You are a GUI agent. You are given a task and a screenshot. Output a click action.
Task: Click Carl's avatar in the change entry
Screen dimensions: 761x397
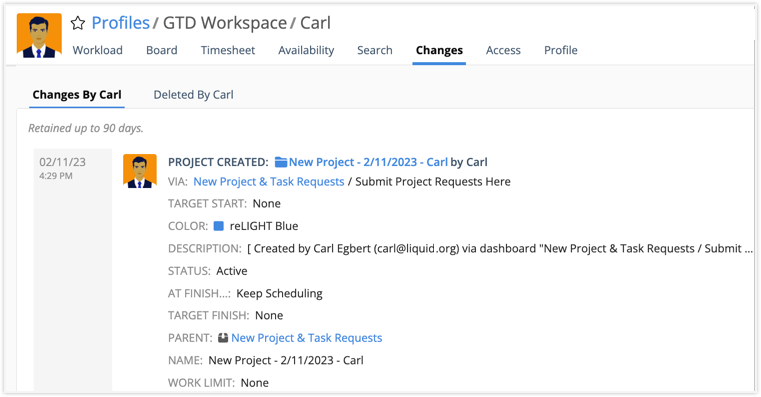click(x=140, y=171)
